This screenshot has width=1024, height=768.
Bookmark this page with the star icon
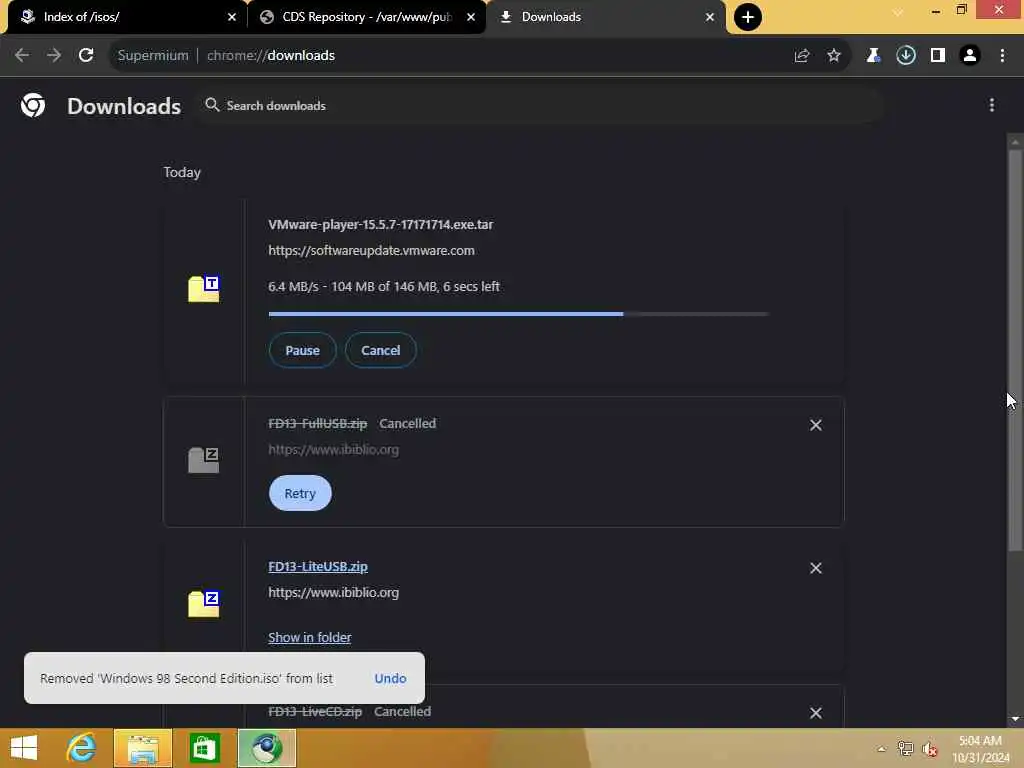(x=834, y=56)
